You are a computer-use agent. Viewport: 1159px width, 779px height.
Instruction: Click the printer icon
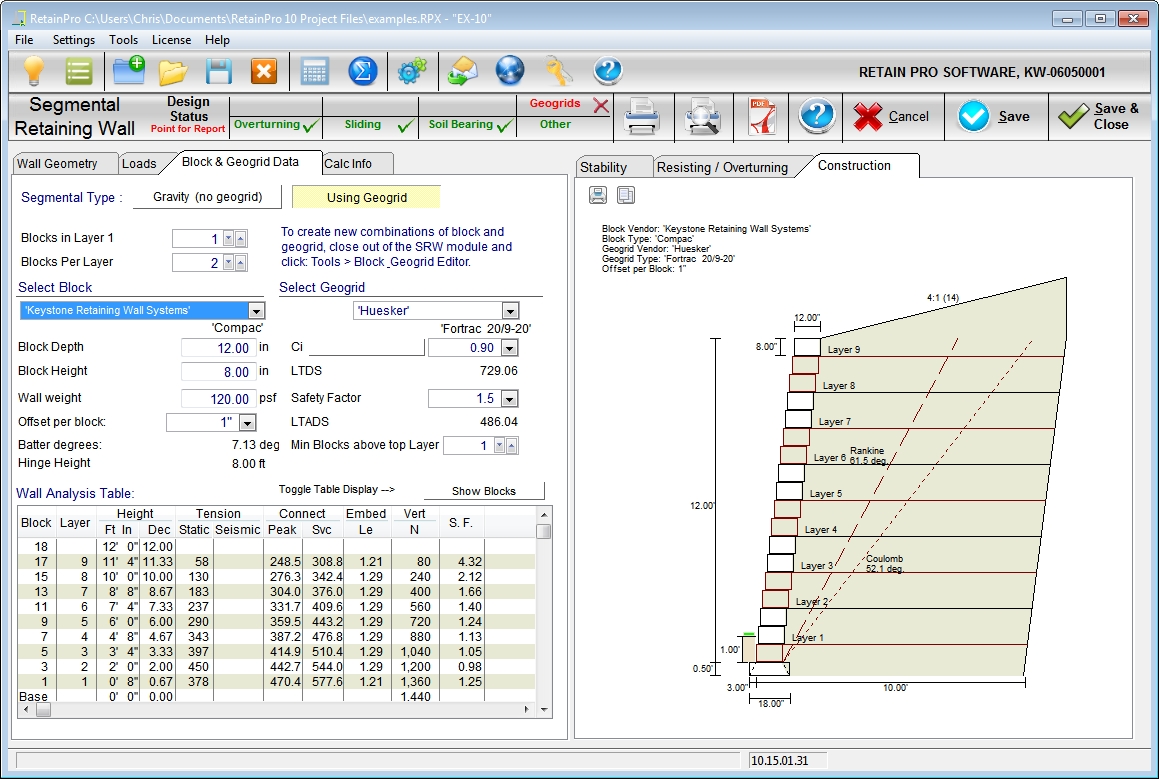click(641, 117)
